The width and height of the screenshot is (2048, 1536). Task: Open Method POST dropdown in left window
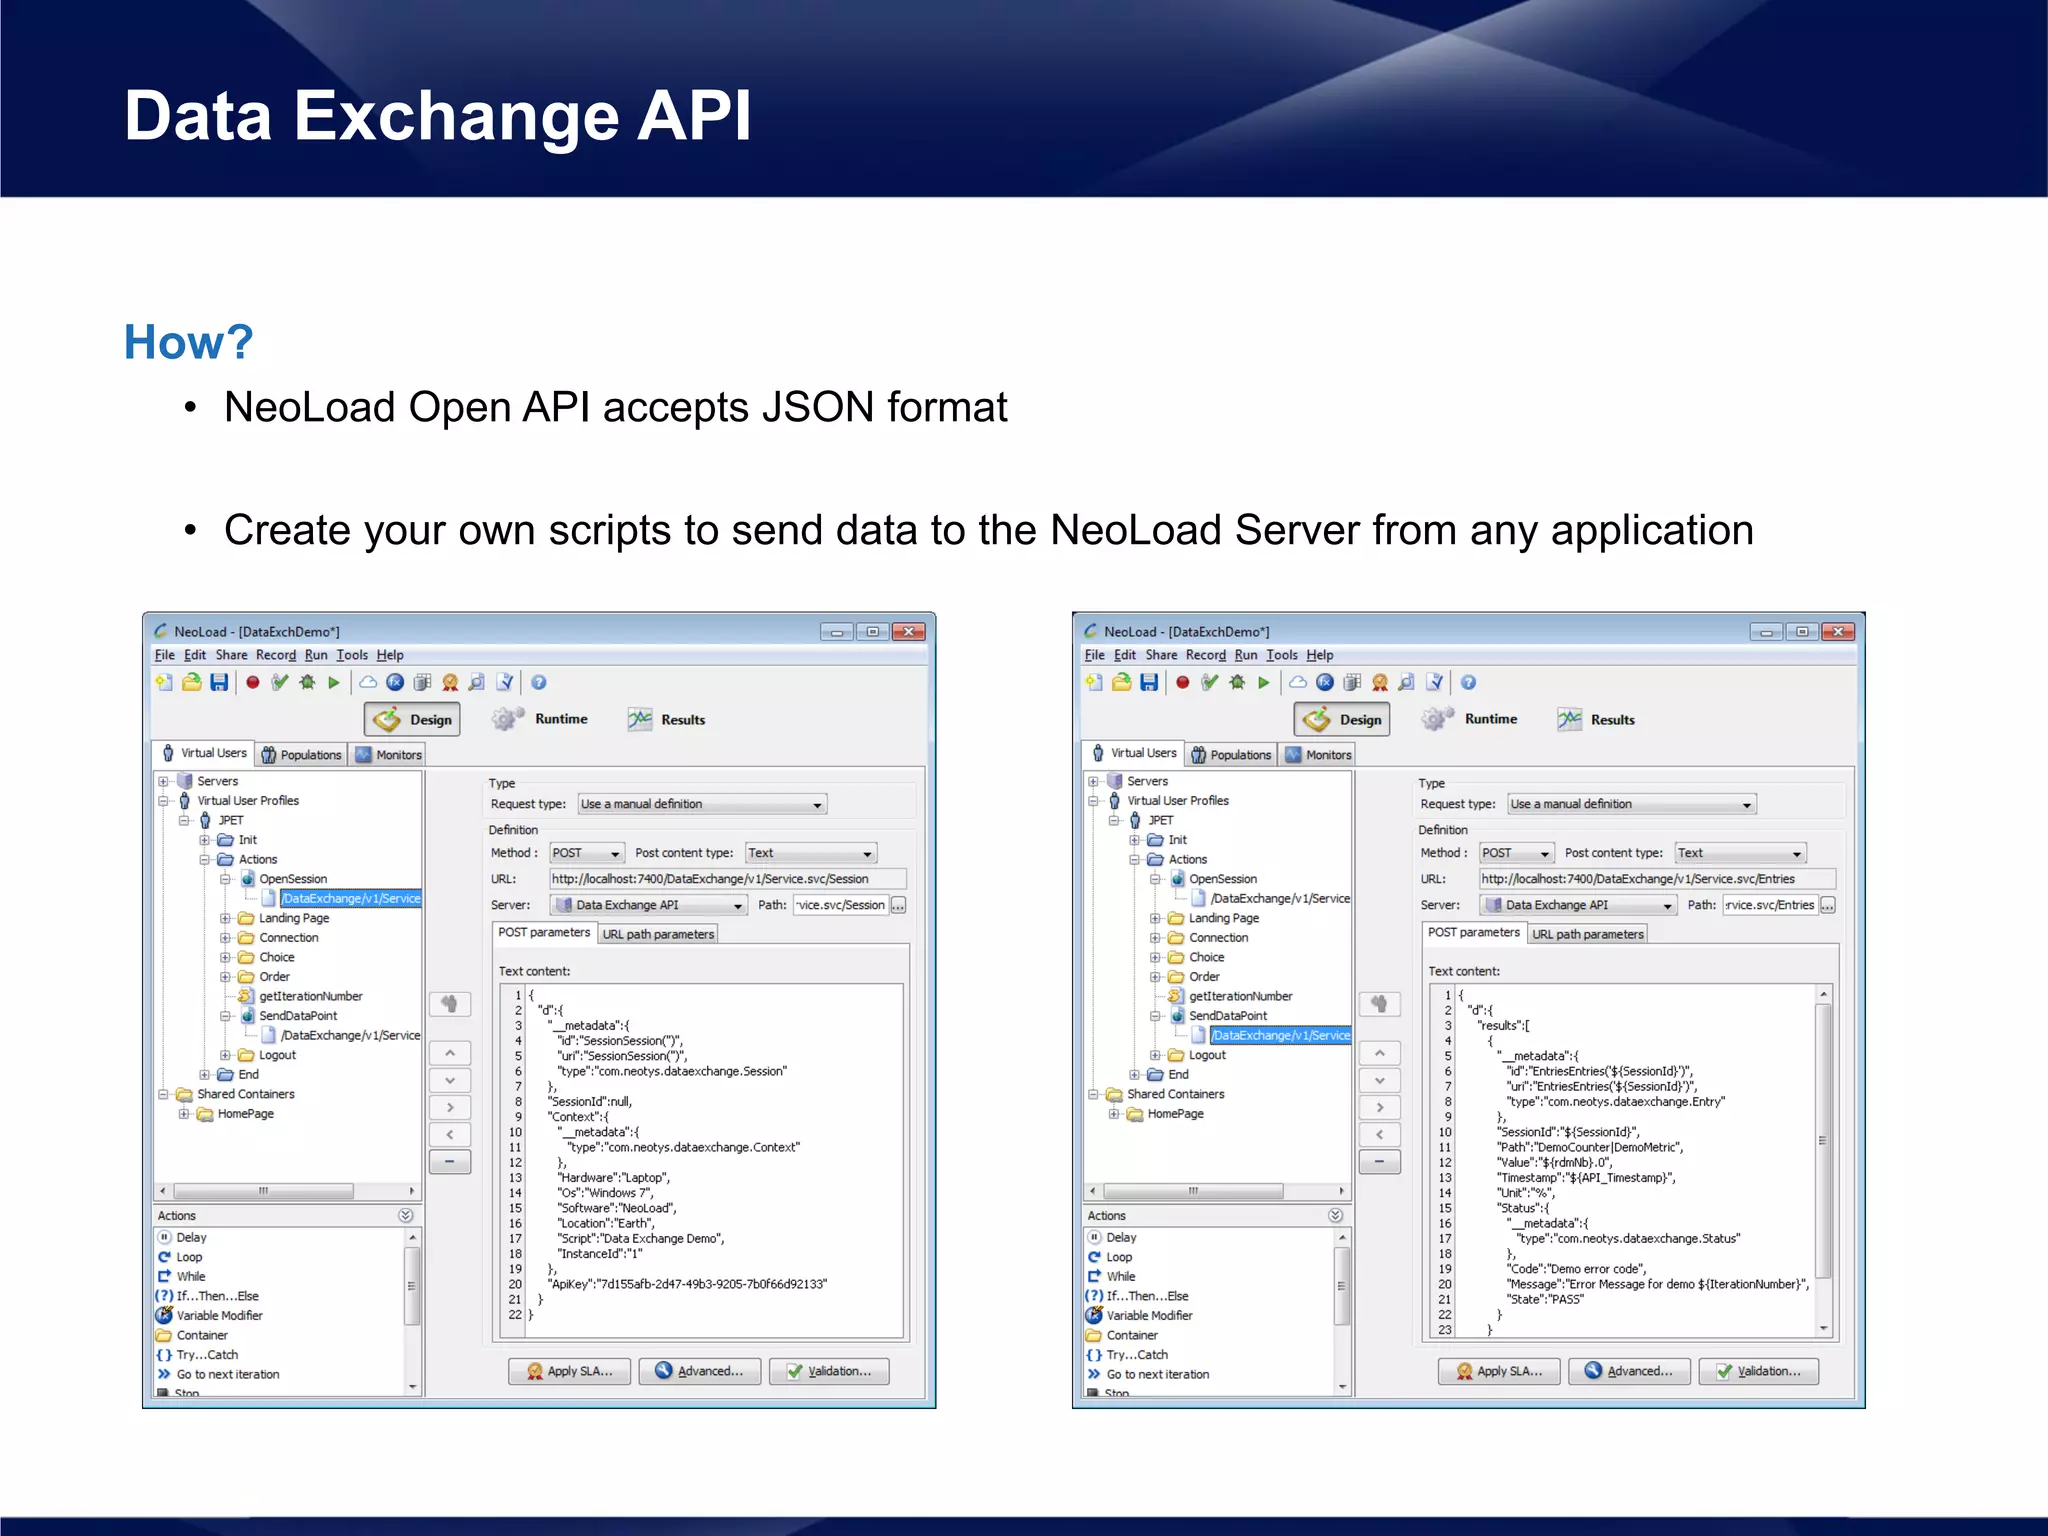point(587,853)
